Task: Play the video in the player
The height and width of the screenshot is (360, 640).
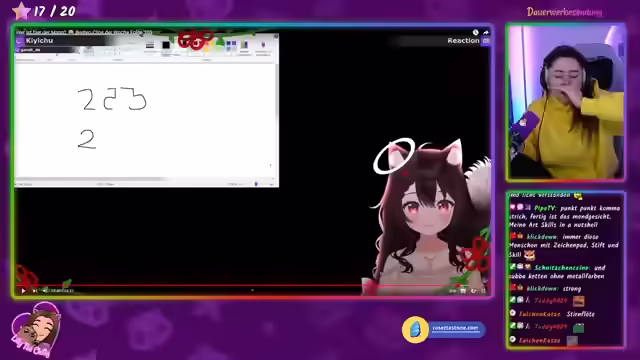Action: click(x=23, y=291)
